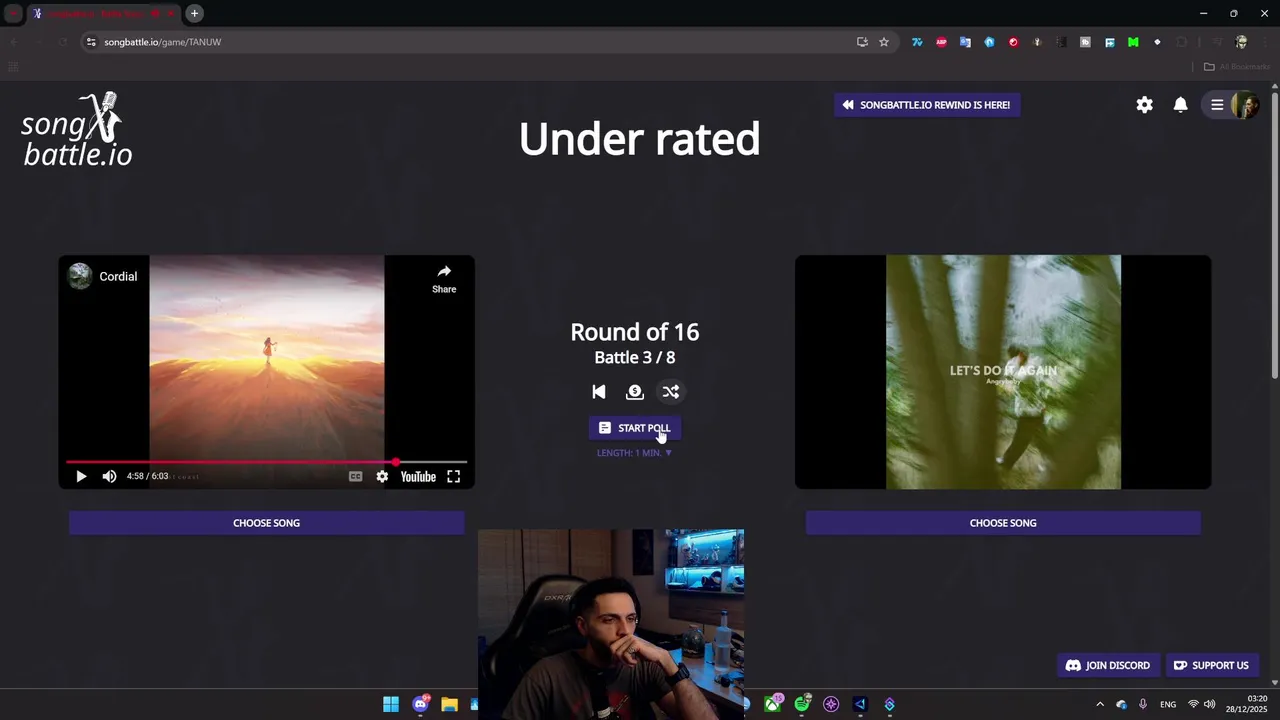The height and width of the screenshot is (720, 1280).
Task: Switch ENG input language
Action: 1168,705
